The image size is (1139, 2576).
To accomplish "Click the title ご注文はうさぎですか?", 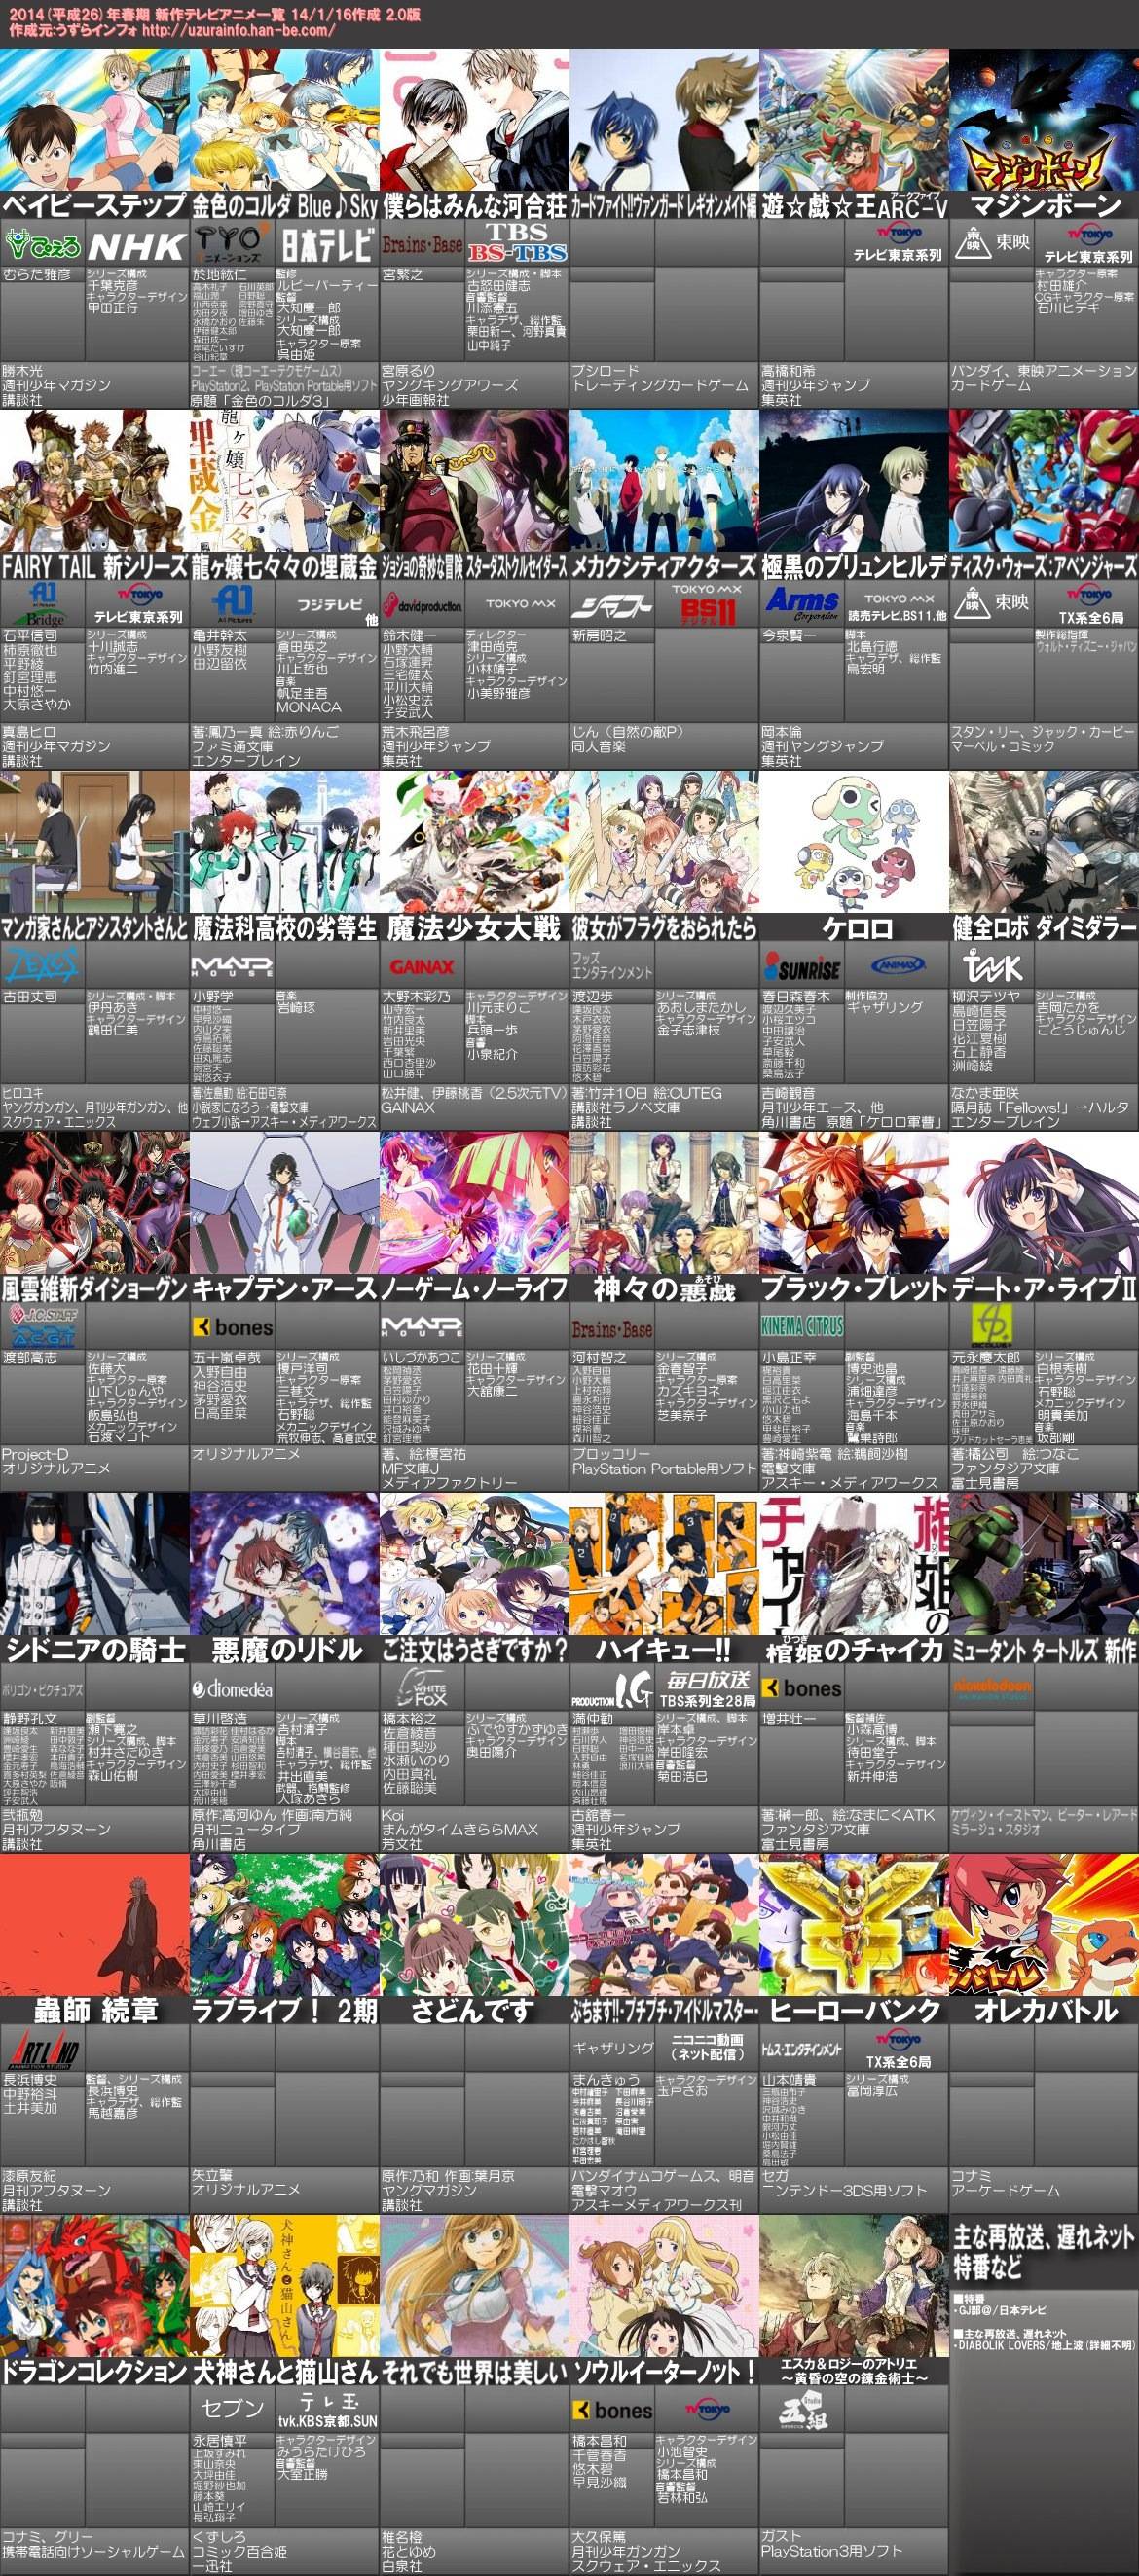I will pyautogui.click(x=474, y=1651).
